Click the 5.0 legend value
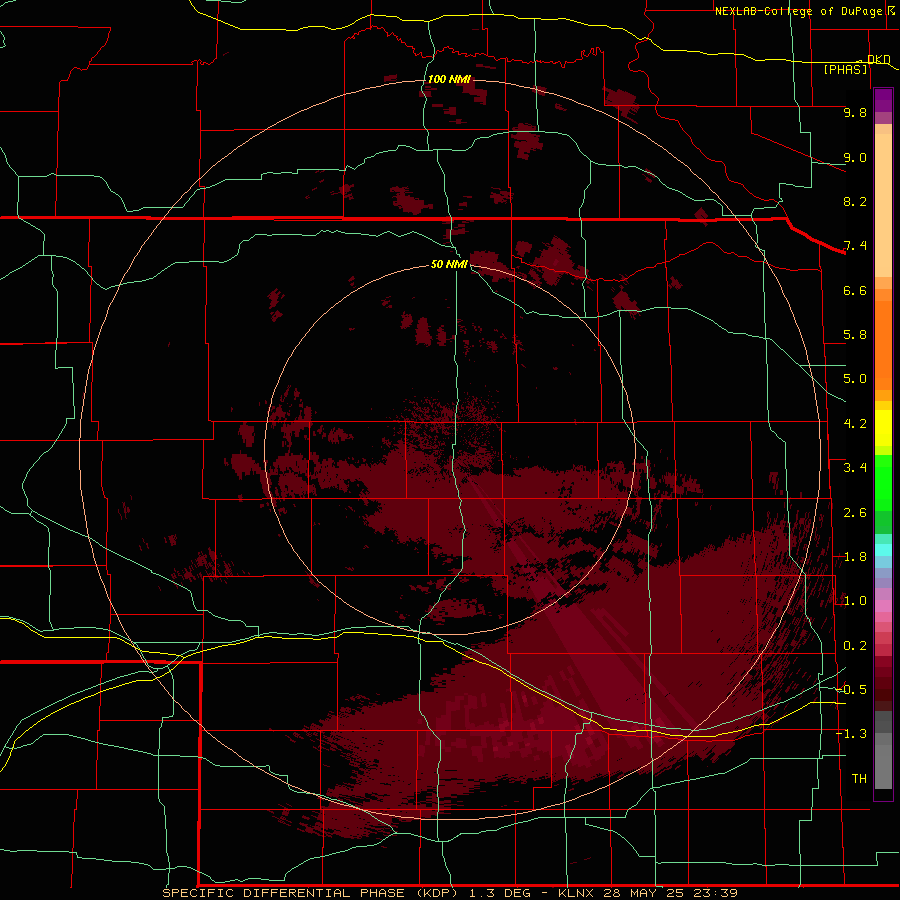The image size is (900, 900). tap(855, 379)
